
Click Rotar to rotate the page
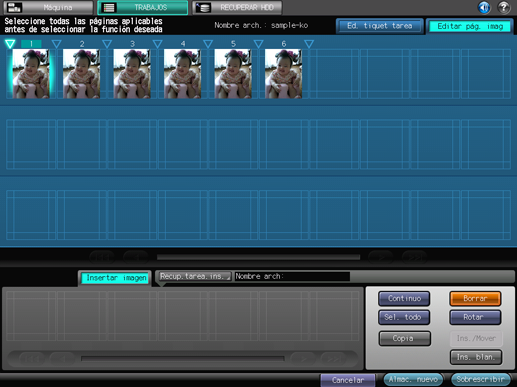click(475, 317)
